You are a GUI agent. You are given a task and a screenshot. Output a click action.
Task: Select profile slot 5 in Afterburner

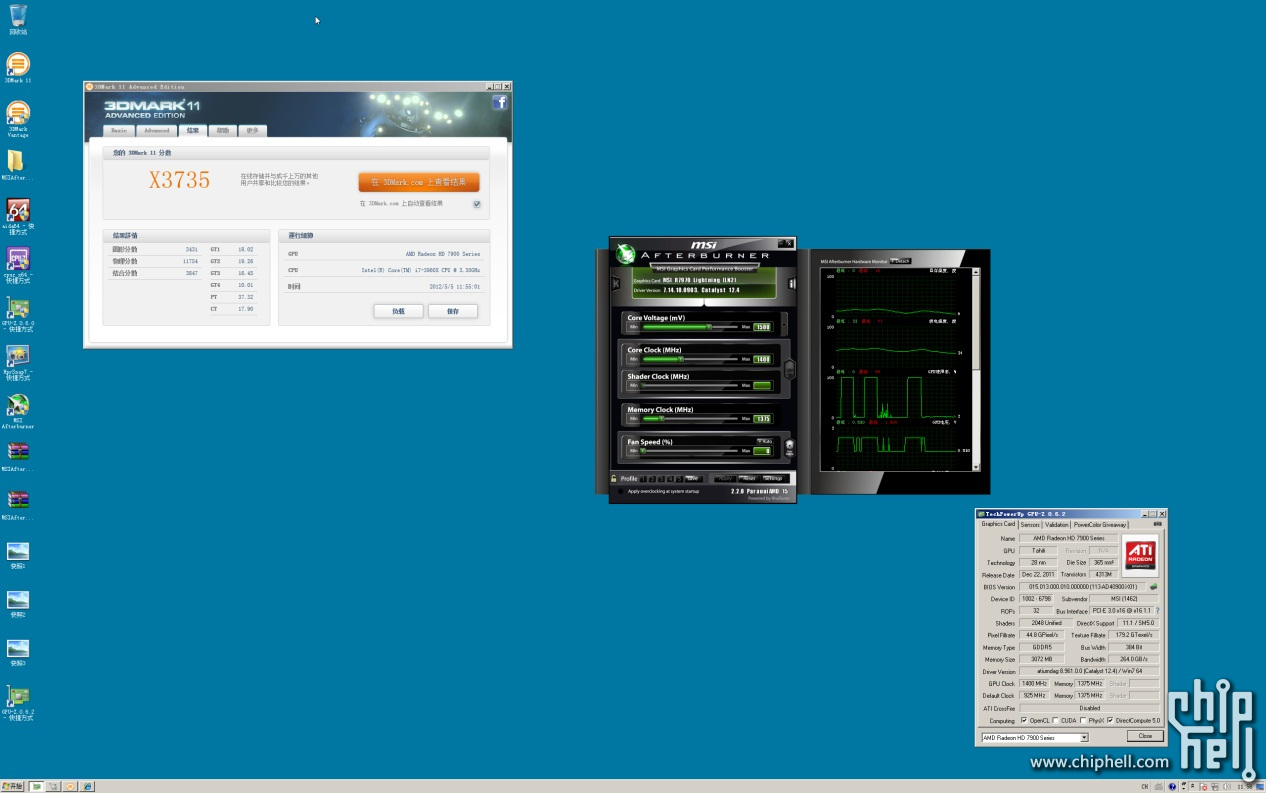679,479
